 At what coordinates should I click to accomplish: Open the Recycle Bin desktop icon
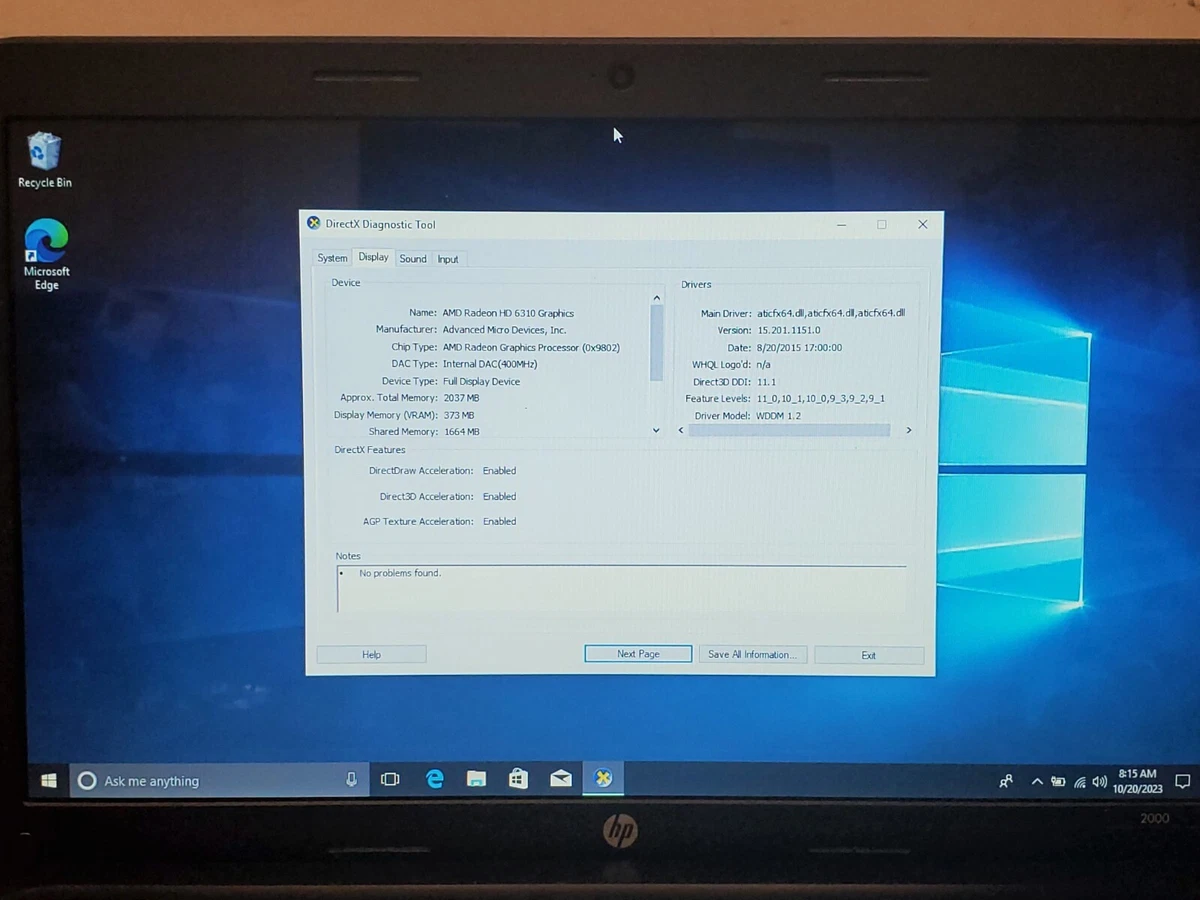[44, 160]
